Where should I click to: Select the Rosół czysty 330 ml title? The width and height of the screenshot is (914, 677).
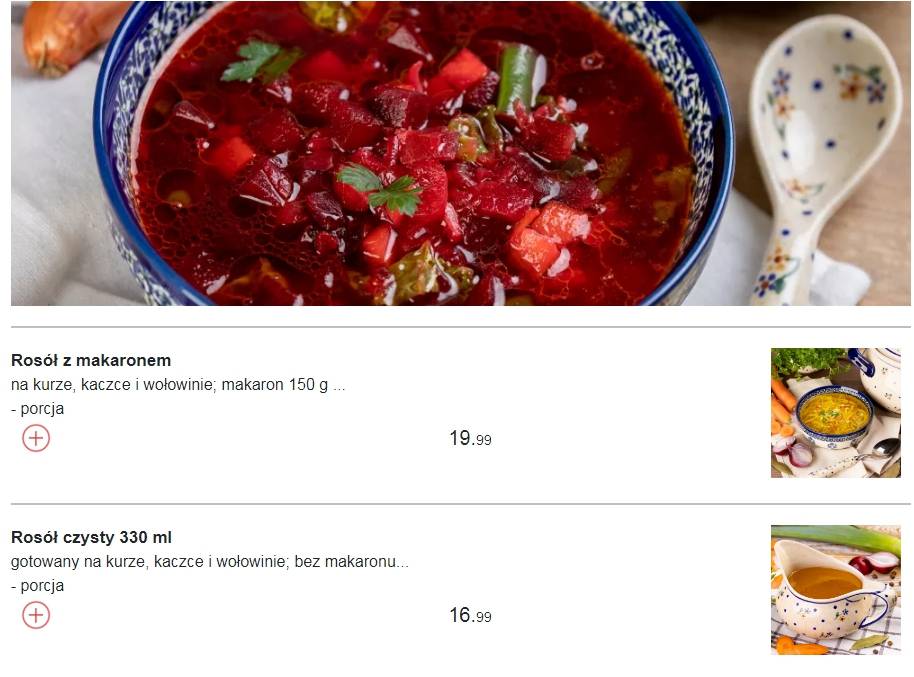tap(92, 538)
